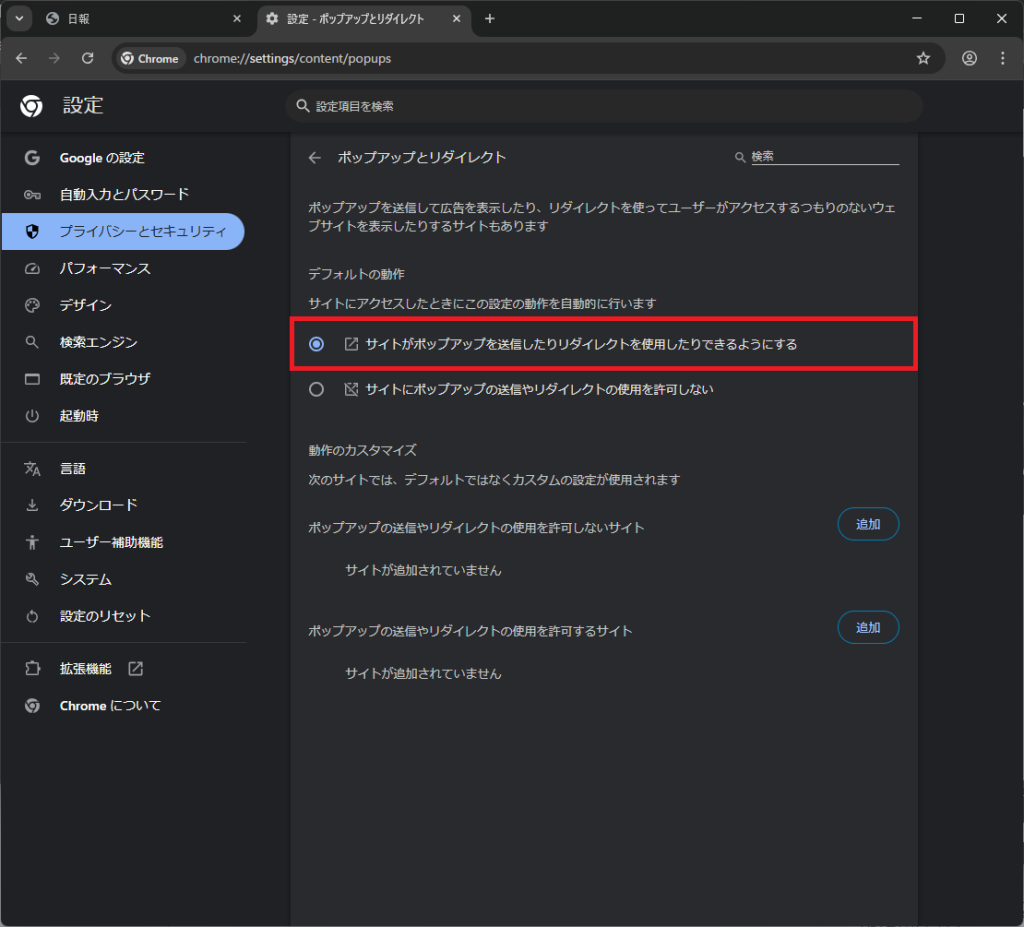Select radio to allow popups and redirects
This screenshot has height=927, width=1024.
coord(317,344)
